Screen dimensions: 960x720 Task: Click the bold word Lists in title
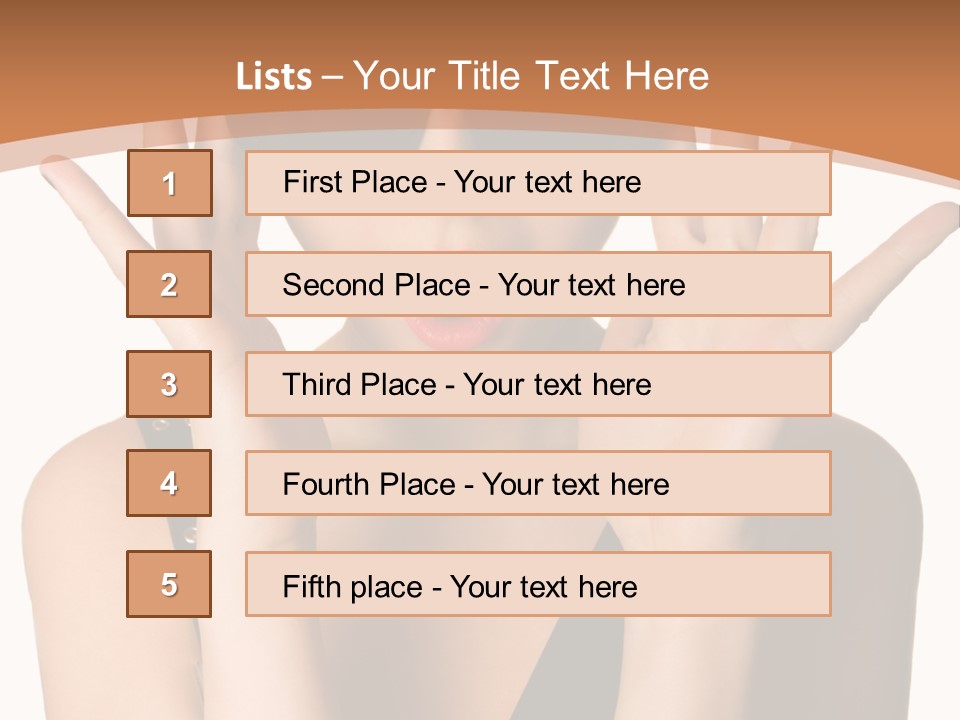coord(274,77)
